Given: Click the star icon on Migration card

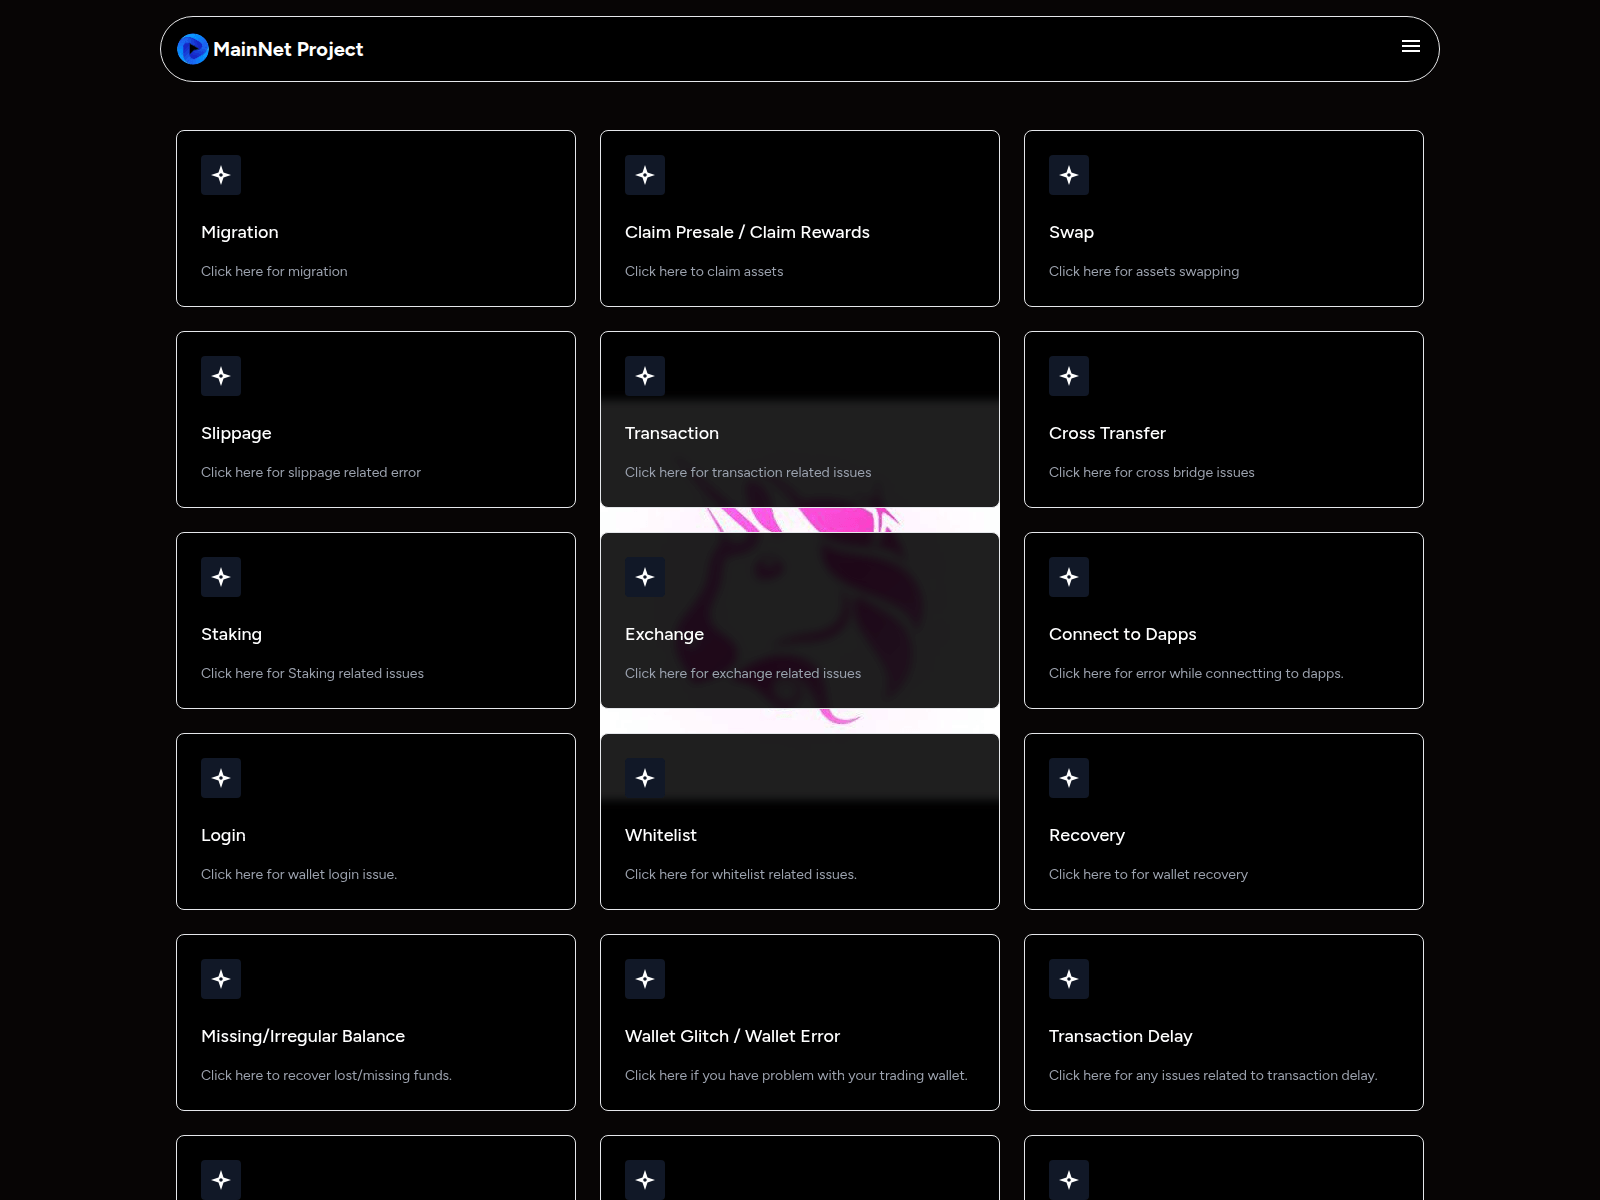Looking at the screenshot, I should click(x=221, y=175).
